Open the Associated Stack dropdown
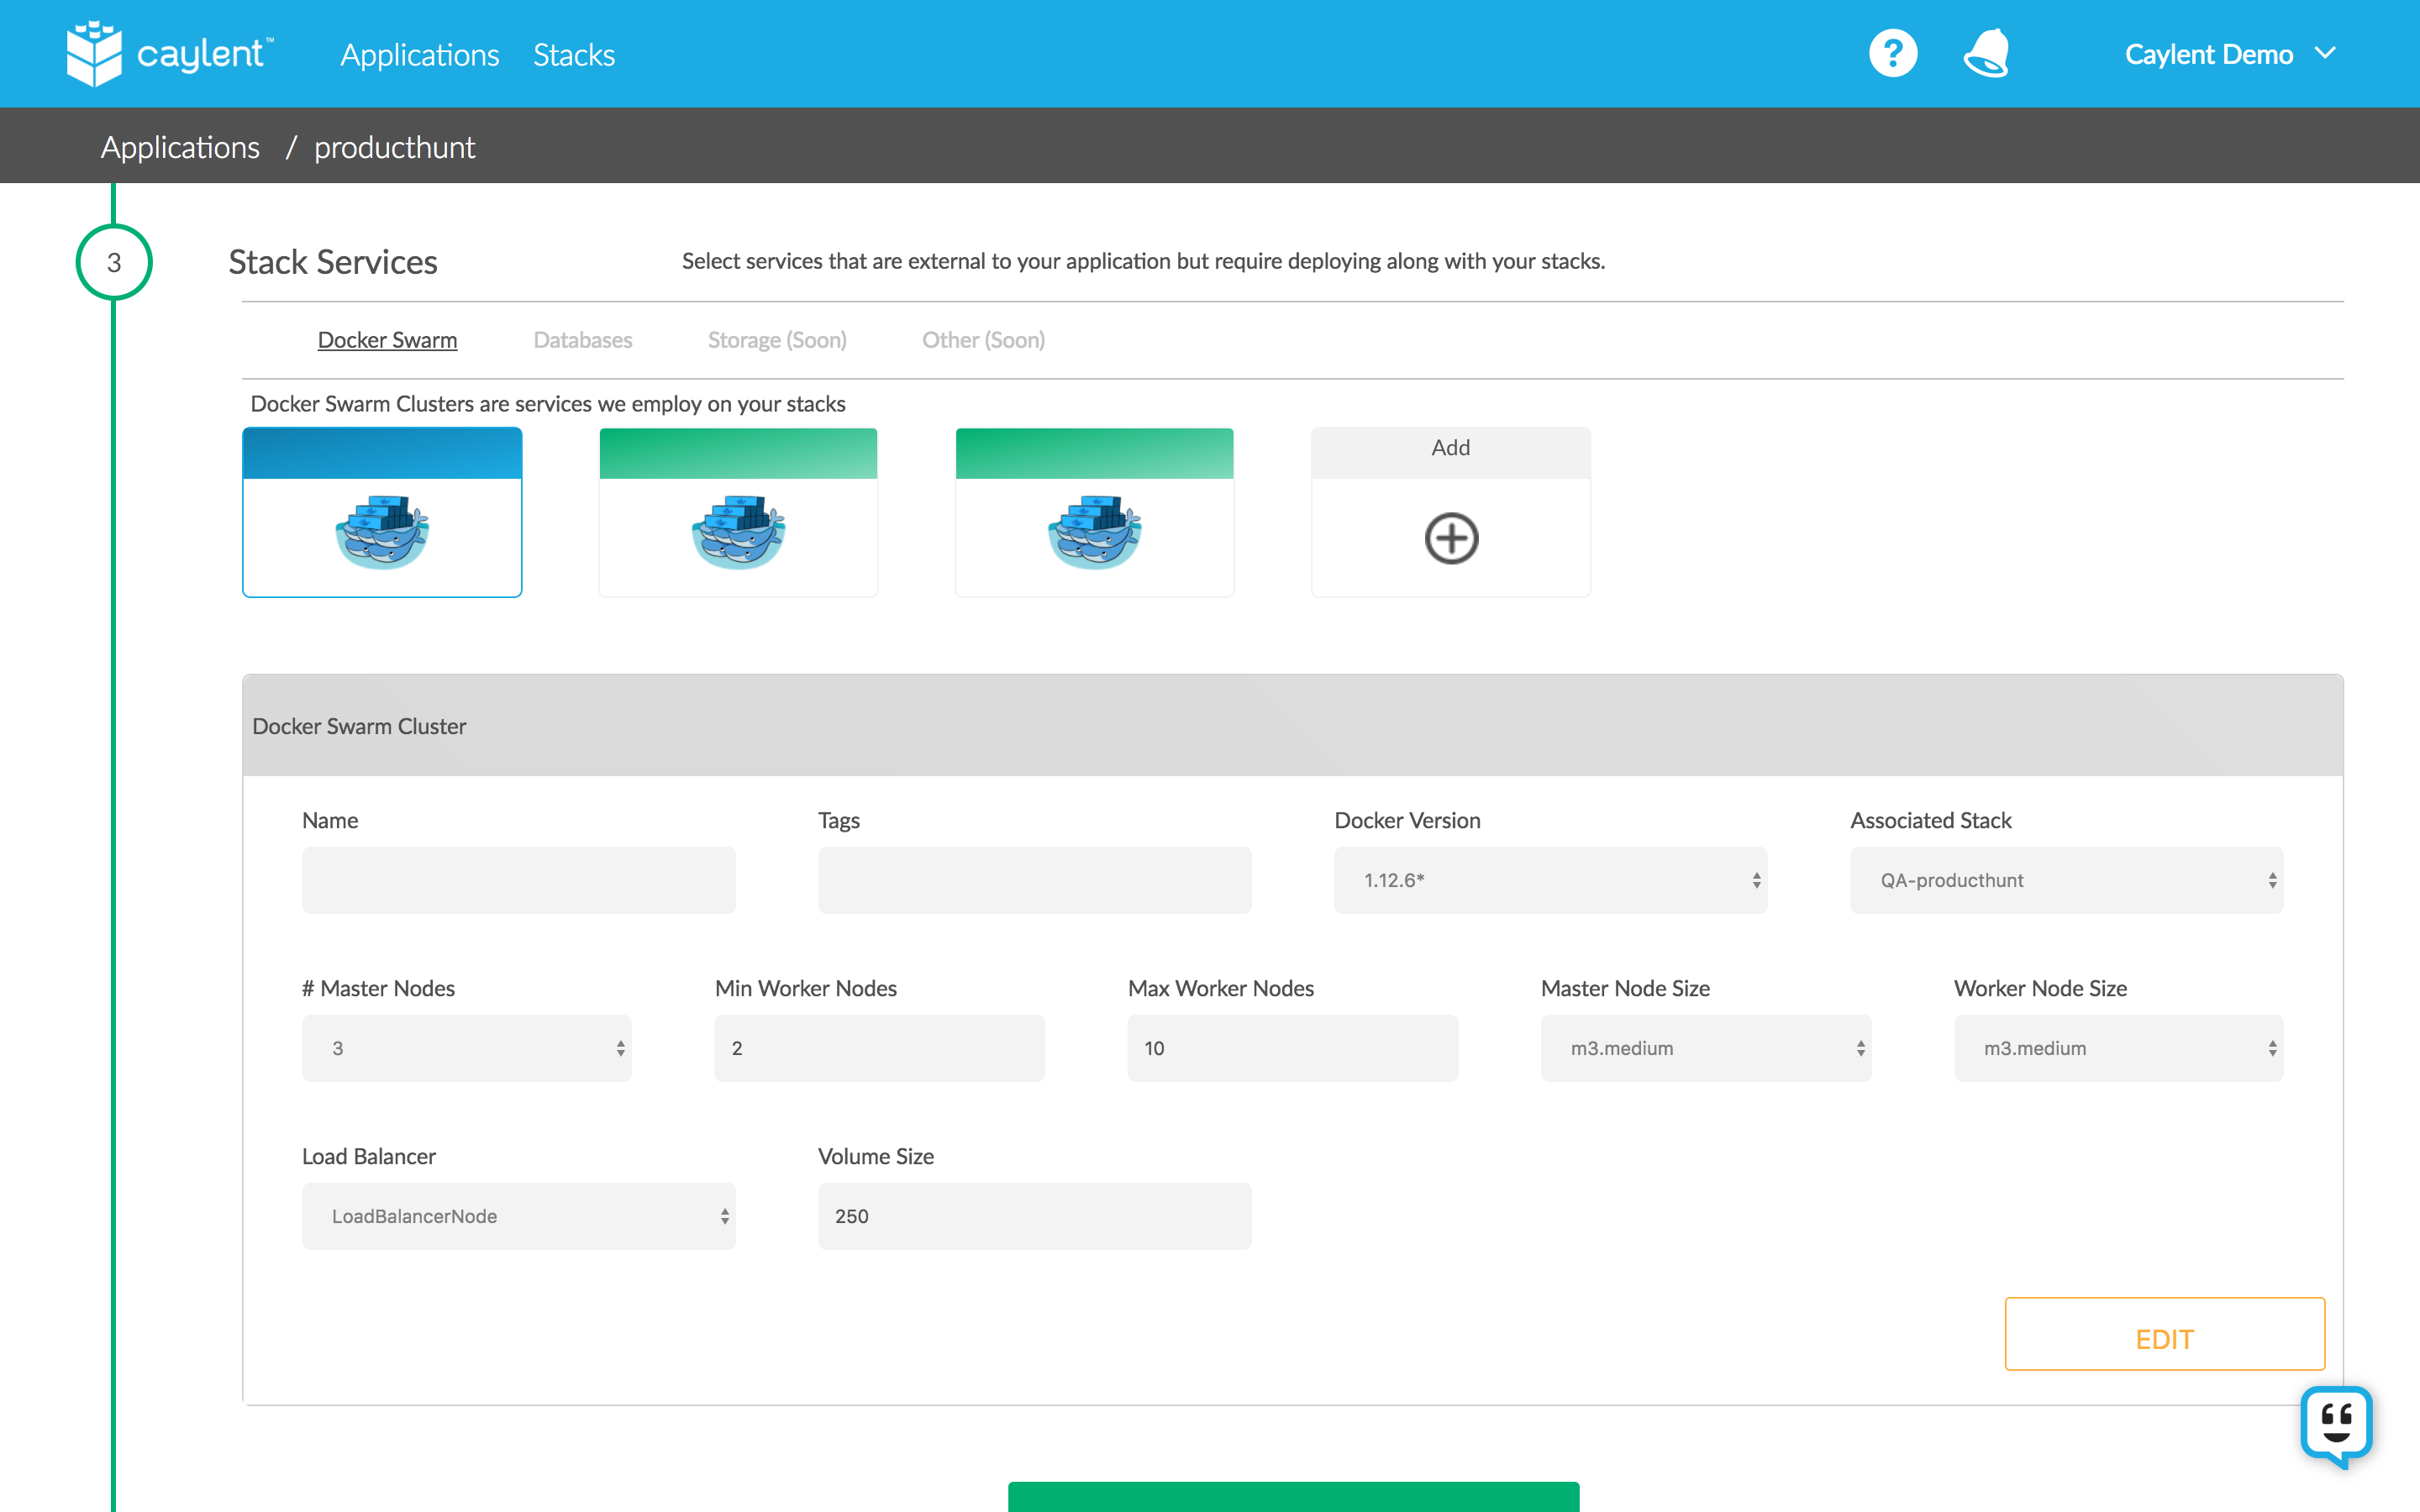 click(x=2066, y=880)
